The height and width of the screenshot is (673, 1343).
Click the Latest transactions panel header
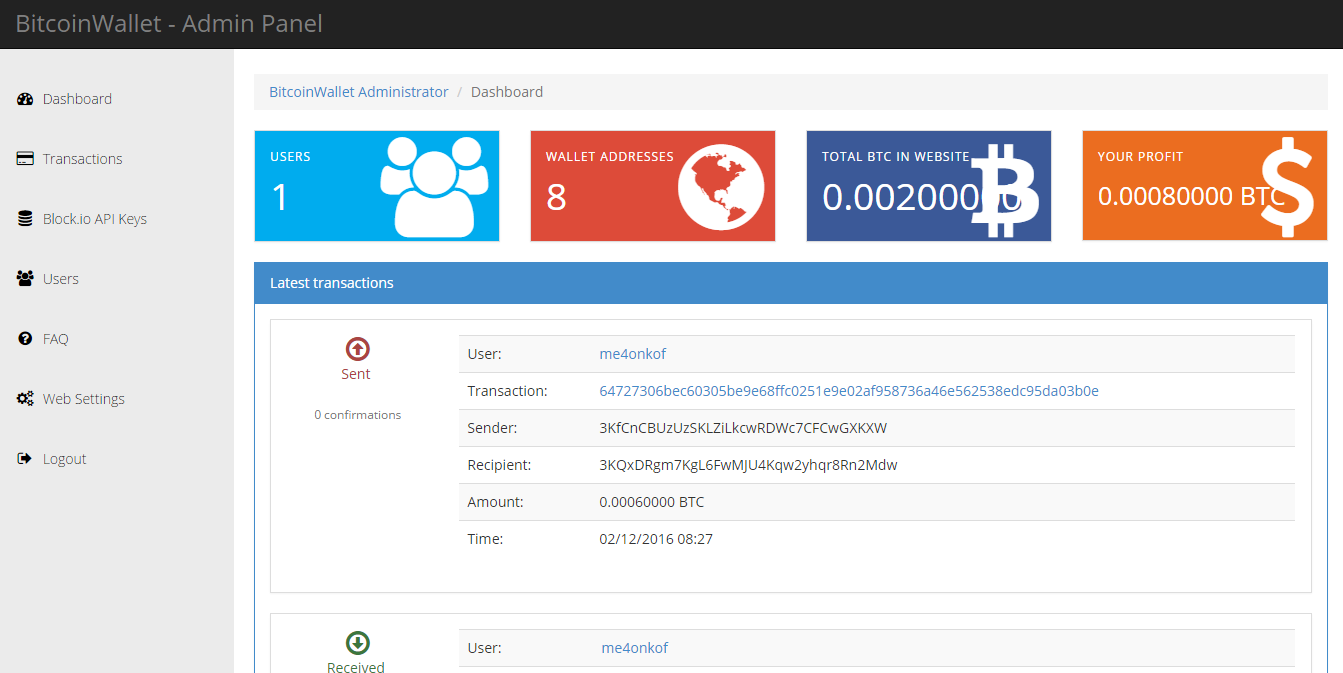click(x=790, y=283)
